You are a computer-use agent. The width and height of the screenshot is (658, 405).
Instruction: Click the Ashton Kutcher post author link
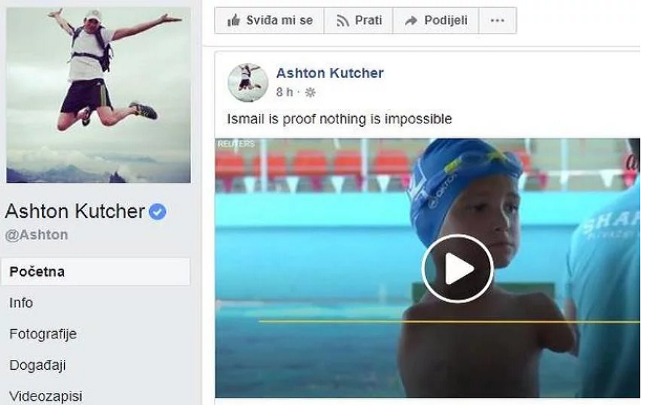(x=330, y=73)
